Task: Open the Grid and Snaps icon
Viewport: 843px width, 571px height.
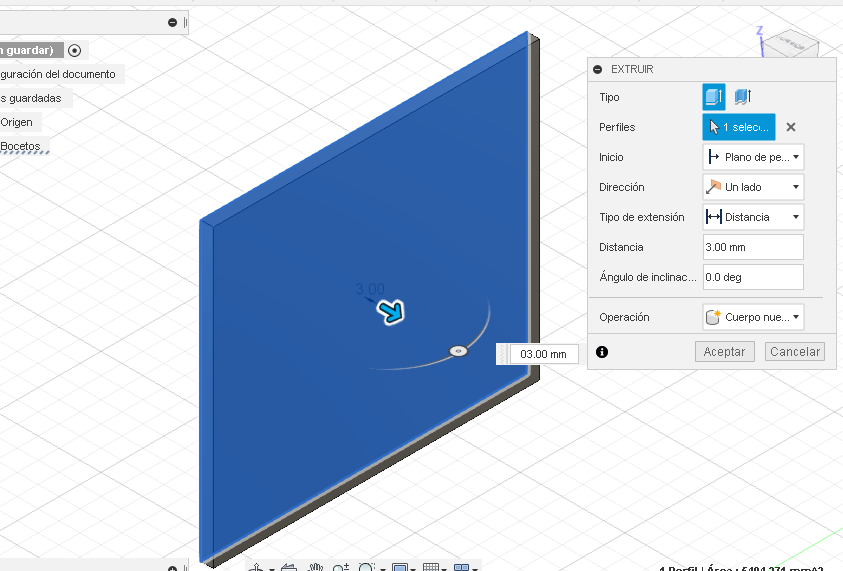Action: [x=431, y=567]
